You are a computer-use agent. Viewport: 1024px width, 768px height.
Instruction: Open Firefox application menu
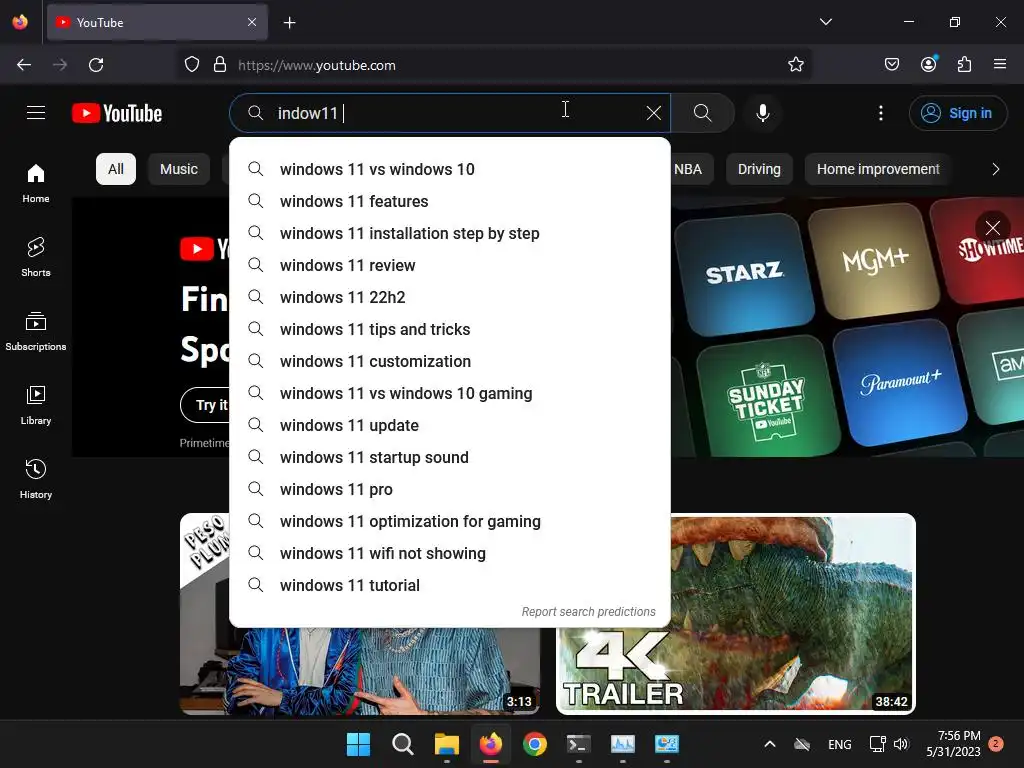[x=1000, y=65]
